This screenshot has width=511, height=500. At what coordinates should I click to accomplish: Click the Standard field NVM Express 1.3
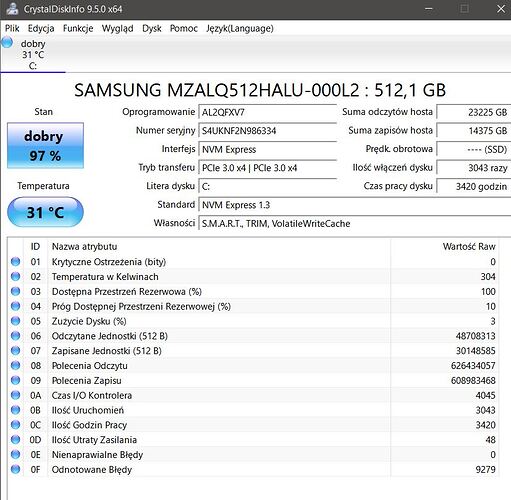(x=355, y=205)
